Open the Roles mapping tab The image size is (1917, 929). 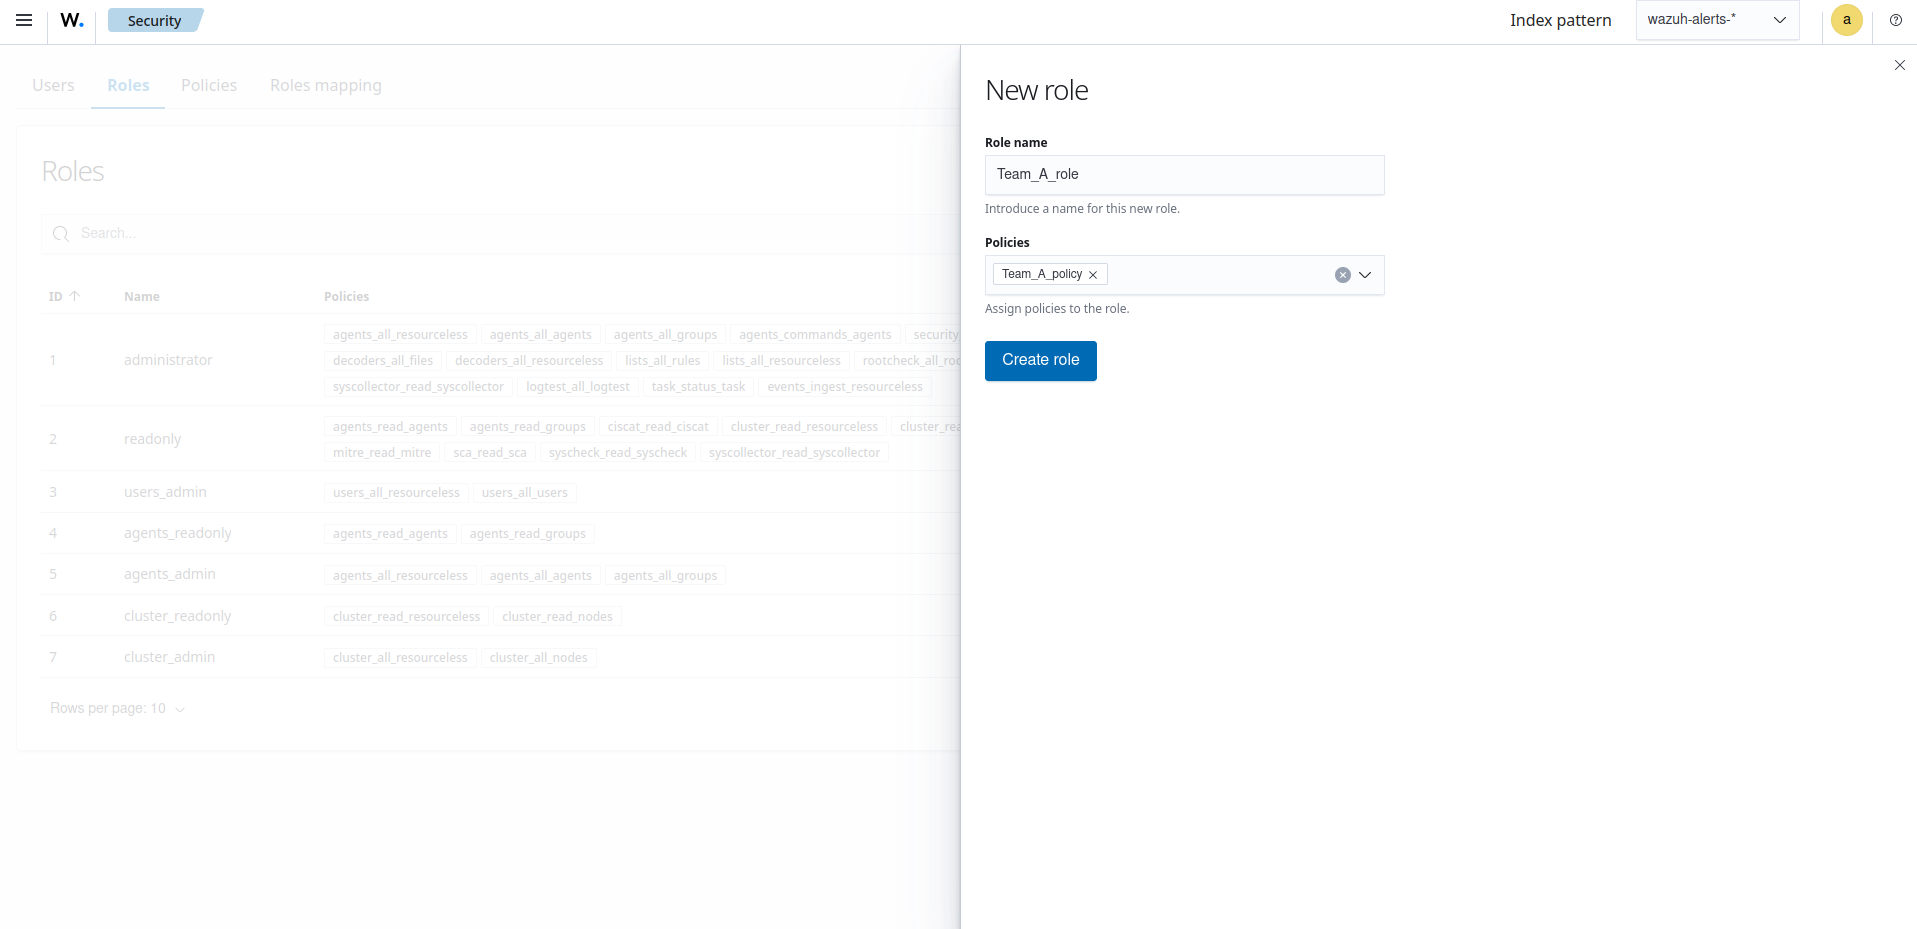pyautogui.click(x=325, y=86)
